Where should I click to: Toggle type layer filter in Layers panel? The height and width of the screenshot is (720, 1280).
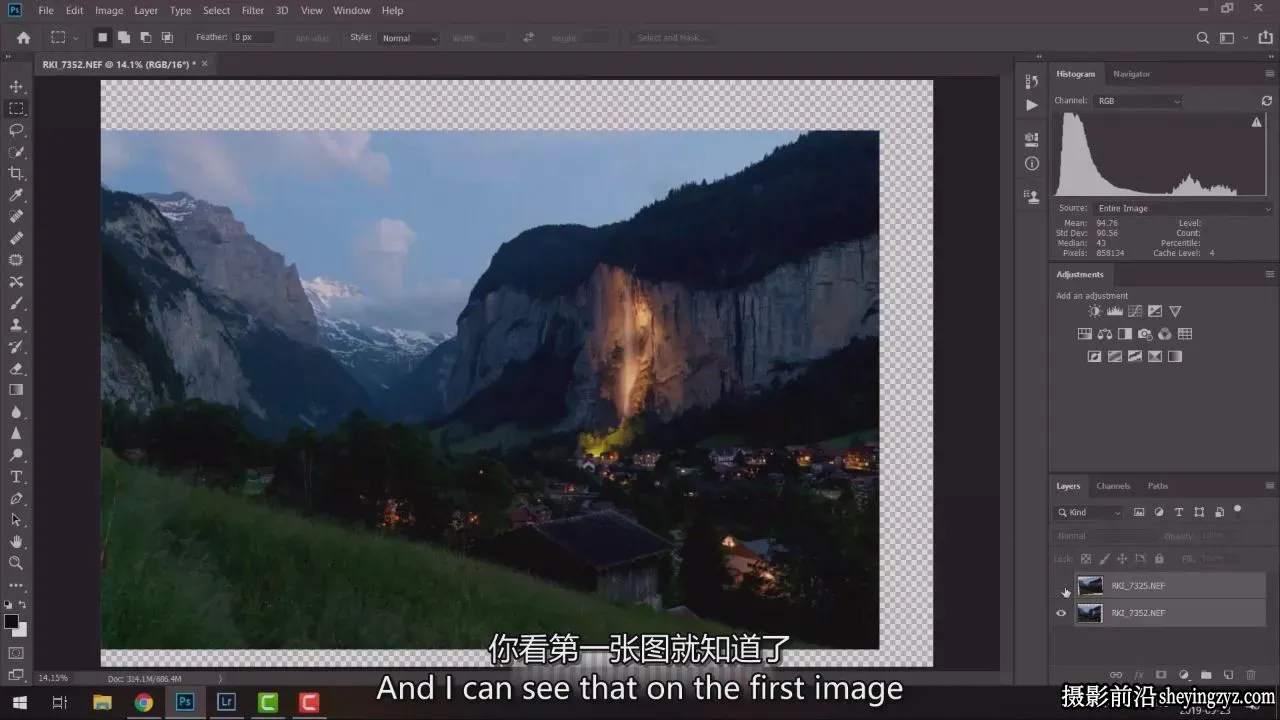pyautogui.click(x=1179, y=512)
